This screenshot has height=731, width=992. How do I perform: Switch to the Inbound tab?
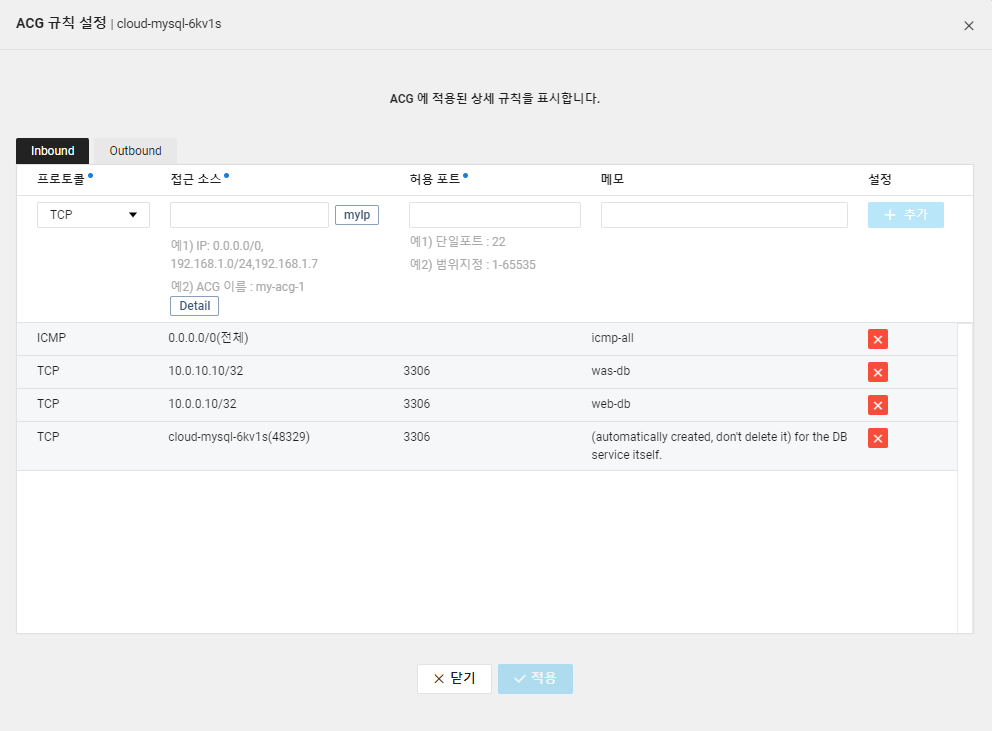click(53, 151)
